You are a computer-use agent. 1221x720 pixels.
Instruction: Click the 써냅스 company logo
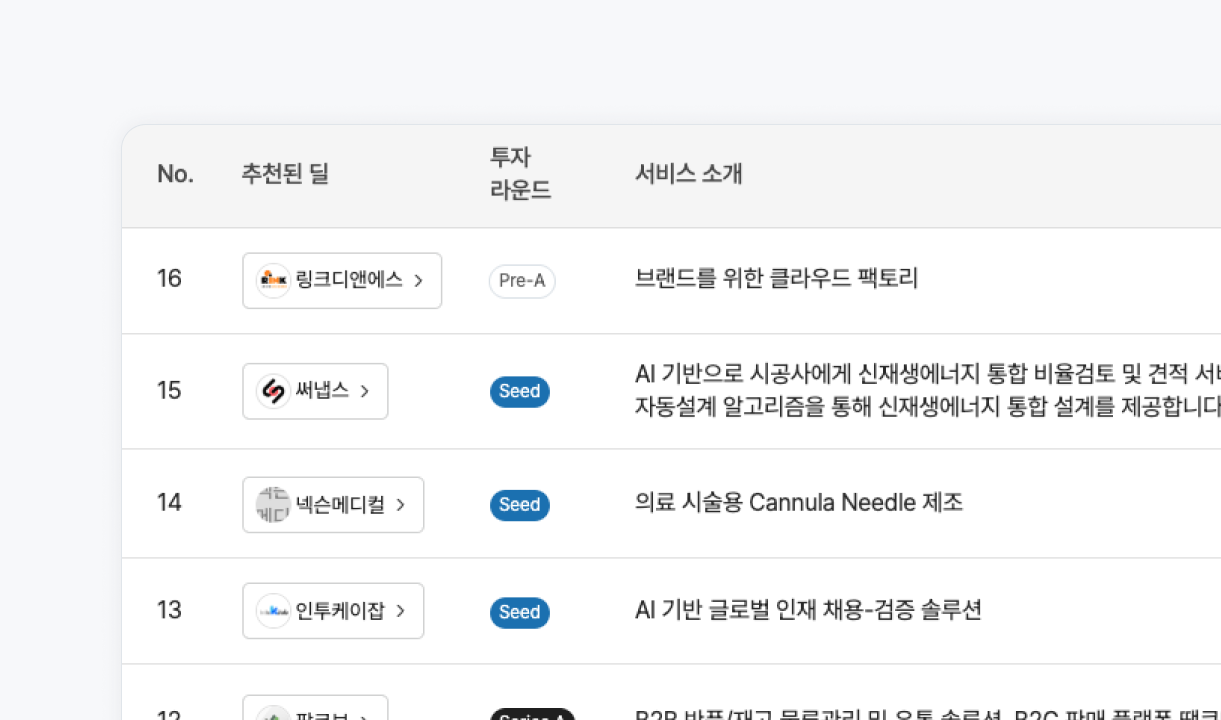(x=273, y=391)
